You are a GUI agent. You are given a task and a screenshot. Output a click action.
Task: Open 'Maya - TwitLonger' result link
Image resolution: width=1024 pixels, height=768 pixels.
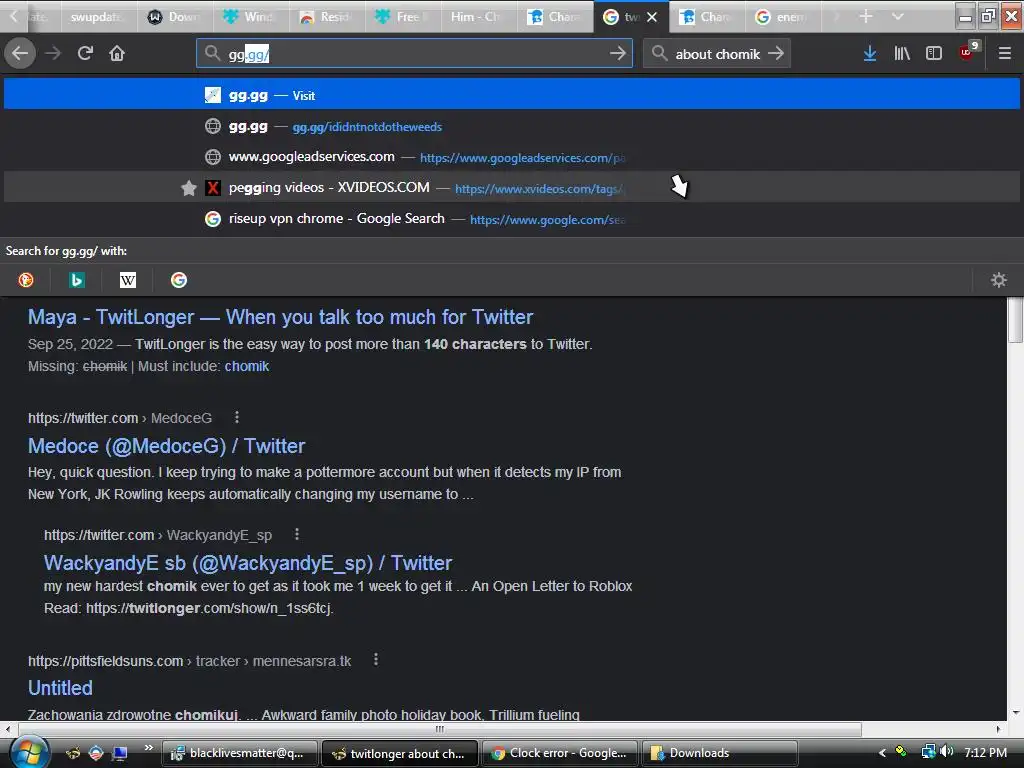pos(280,317)
